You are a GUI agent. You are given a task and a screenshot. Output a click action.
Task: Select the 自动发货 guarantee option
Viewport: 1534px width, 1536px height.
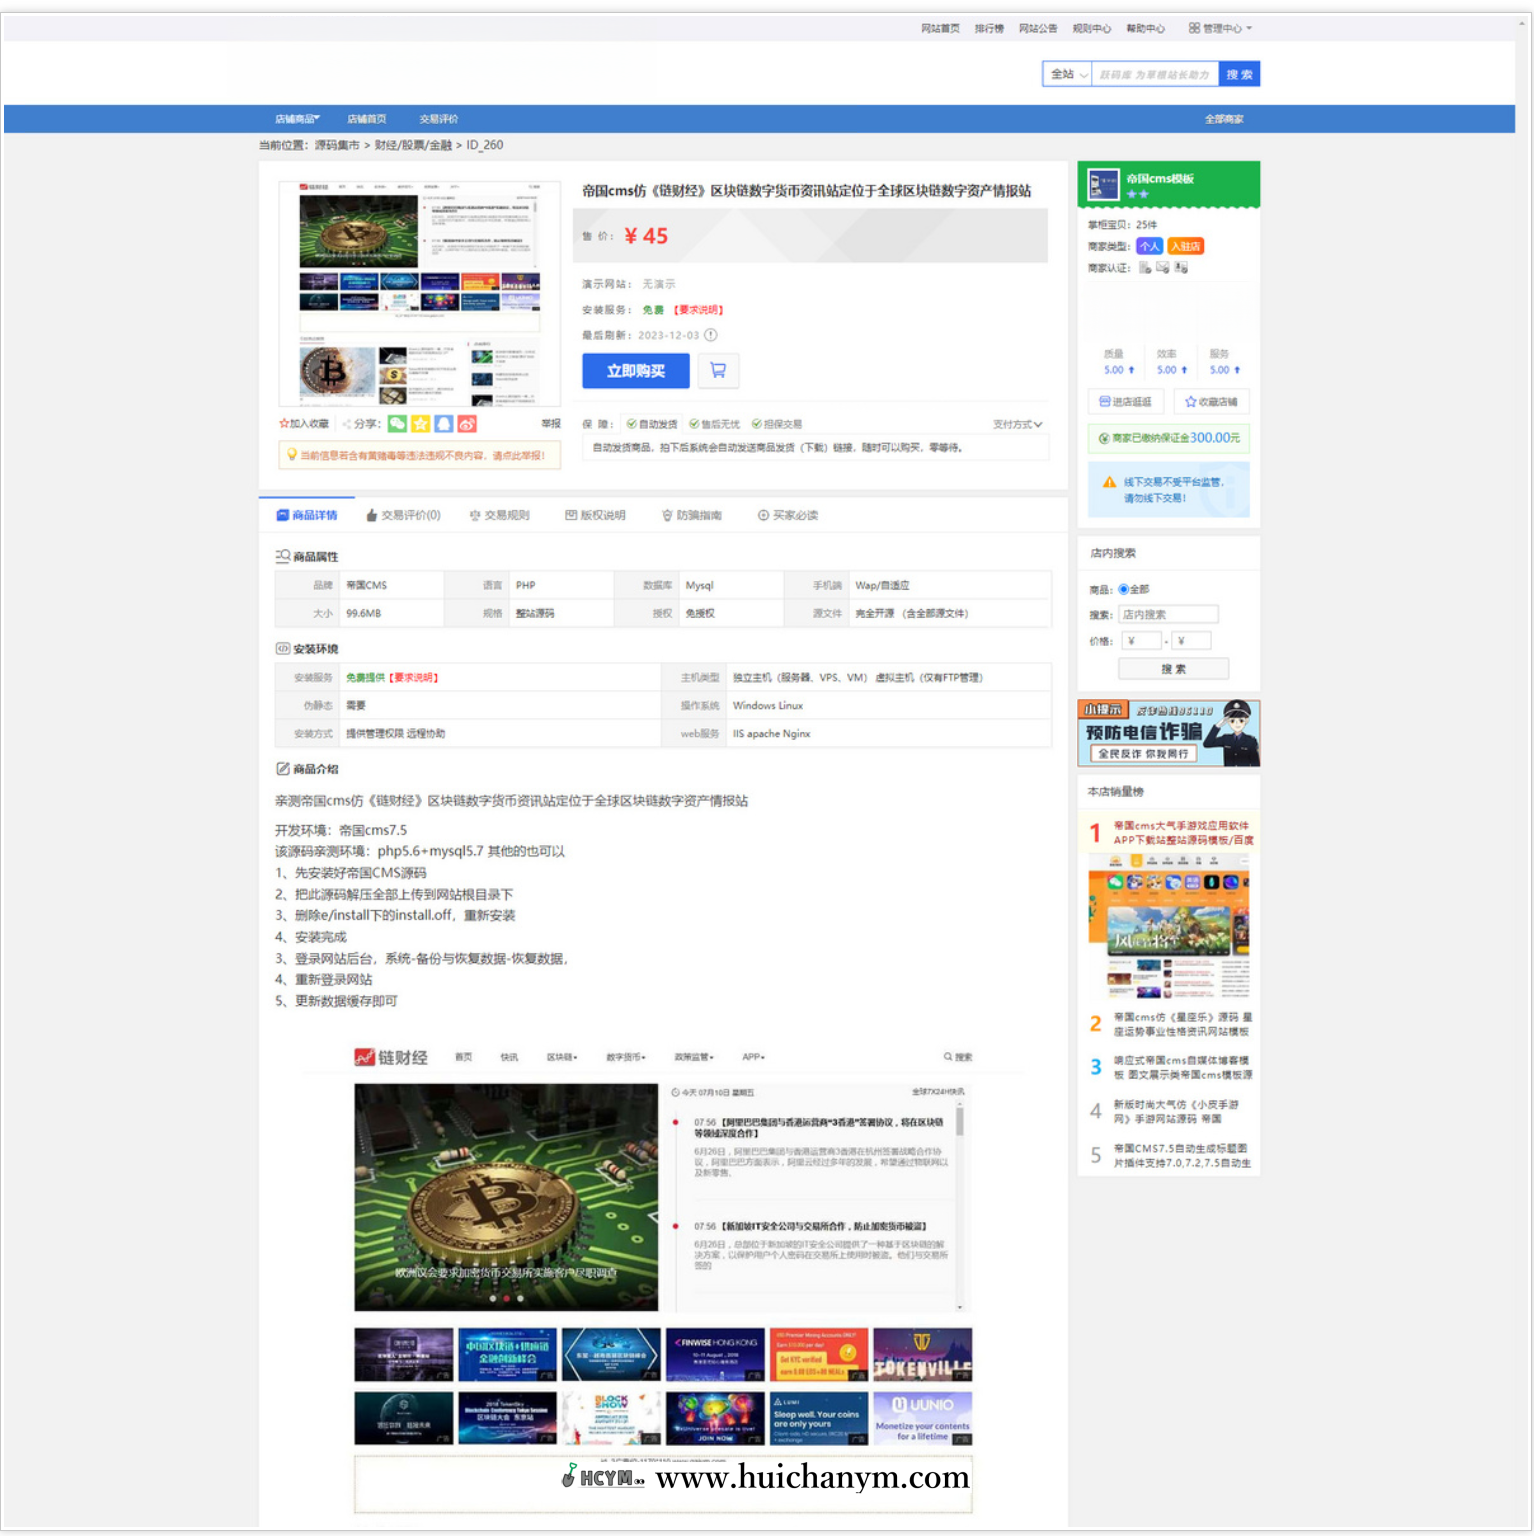(652, 424)
